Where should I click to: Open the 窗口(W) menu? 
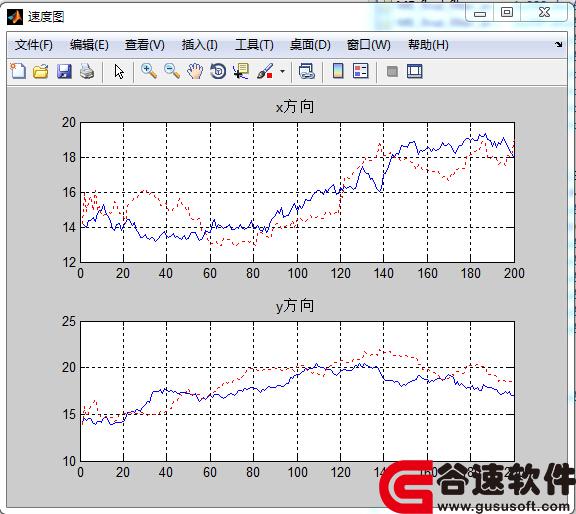(368, 45)
